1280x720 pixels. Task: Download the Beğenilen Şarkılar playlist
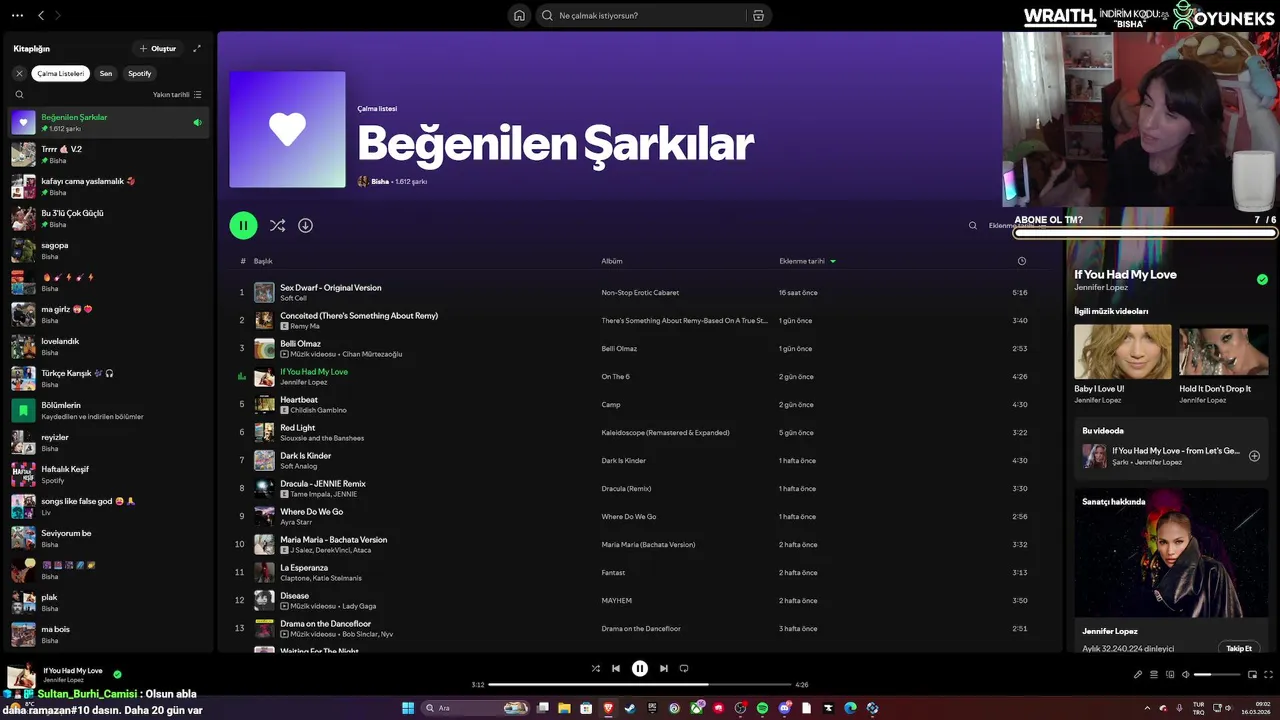[x=305, y=225]
